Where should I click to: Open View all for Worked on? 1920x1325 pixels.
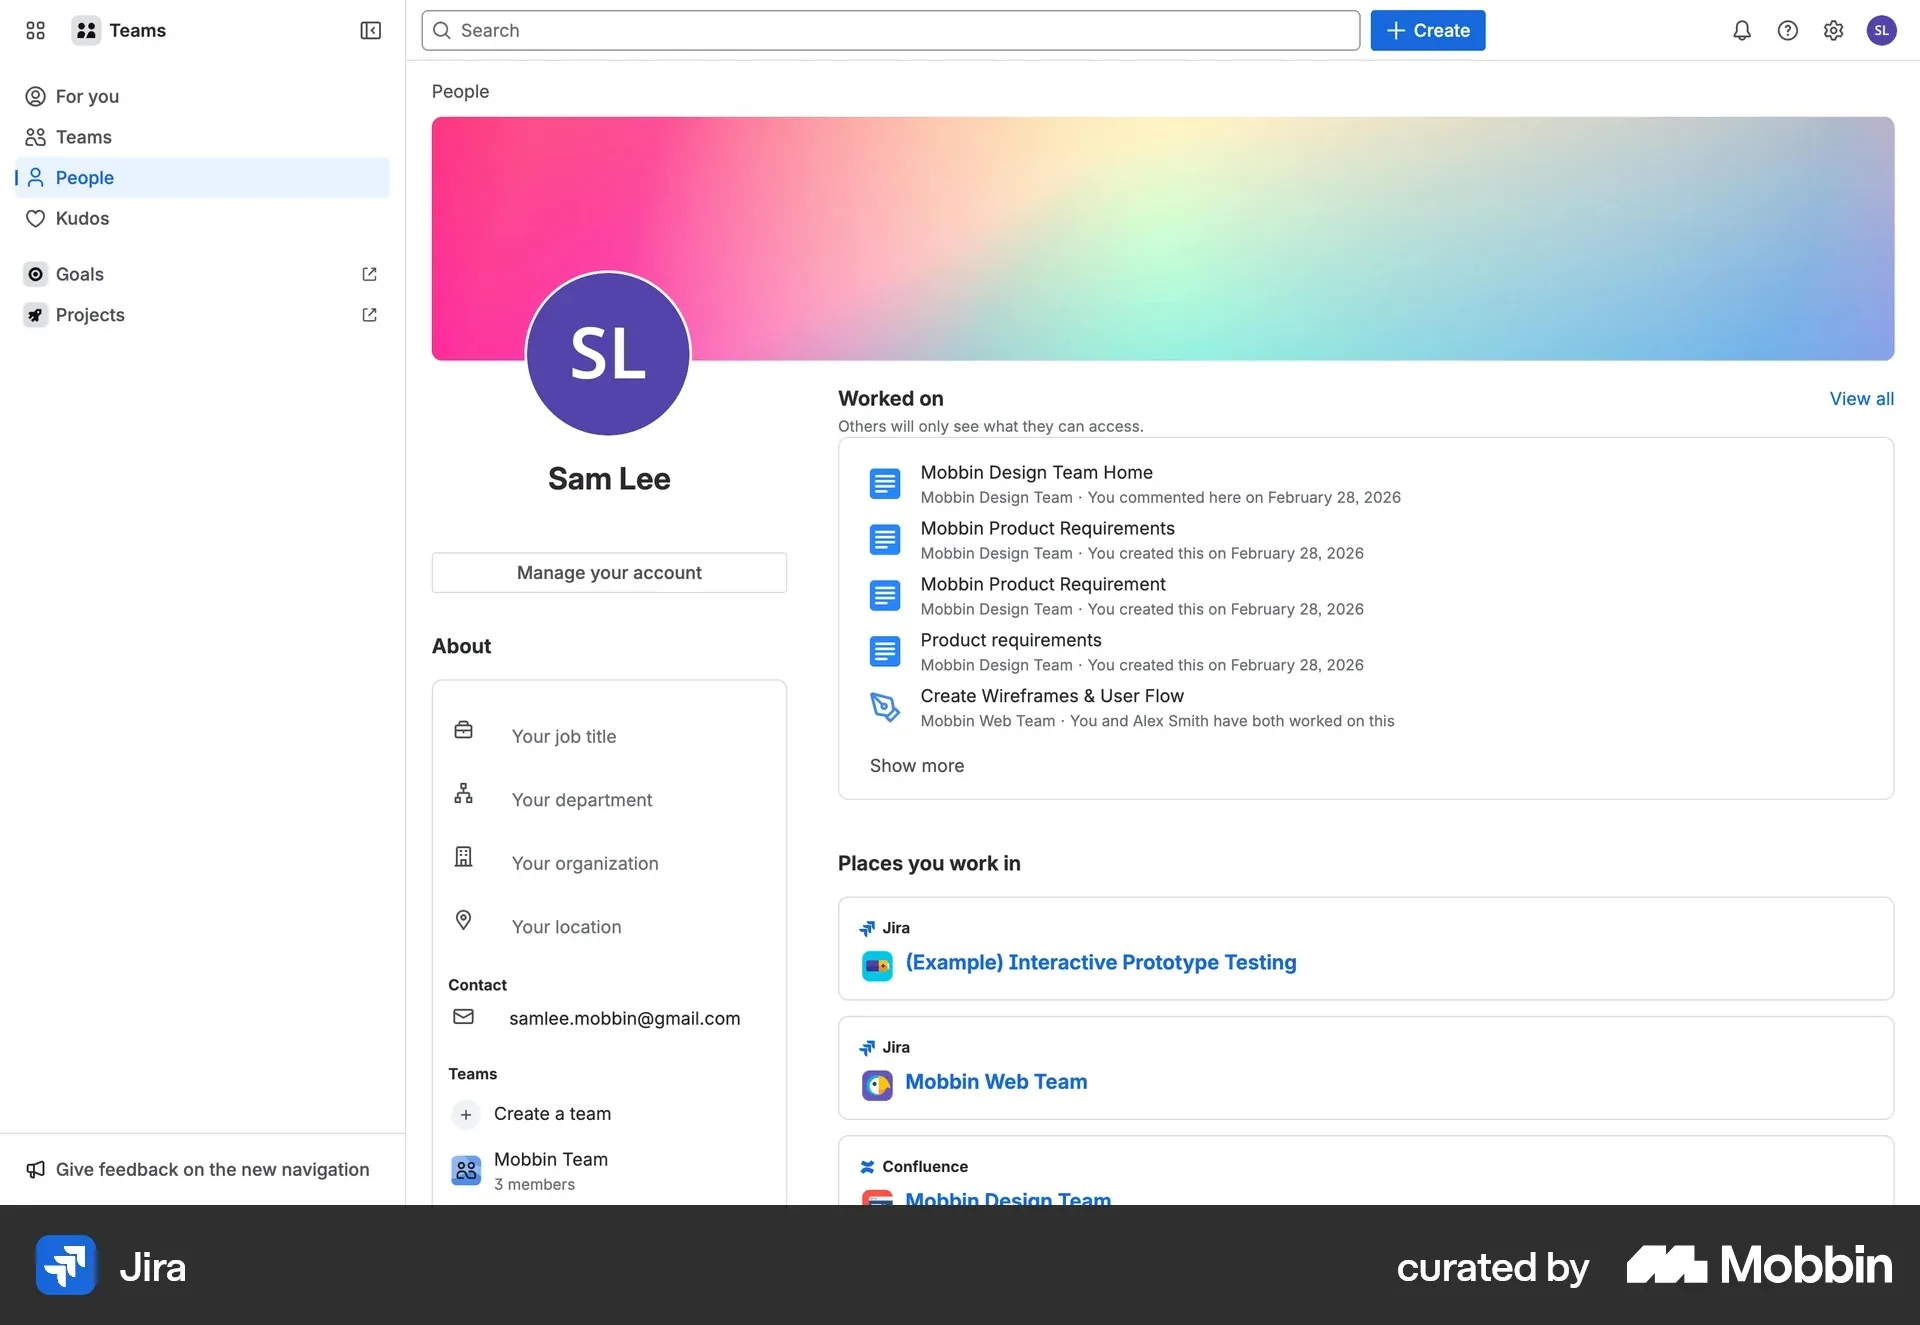(1861, 398)
